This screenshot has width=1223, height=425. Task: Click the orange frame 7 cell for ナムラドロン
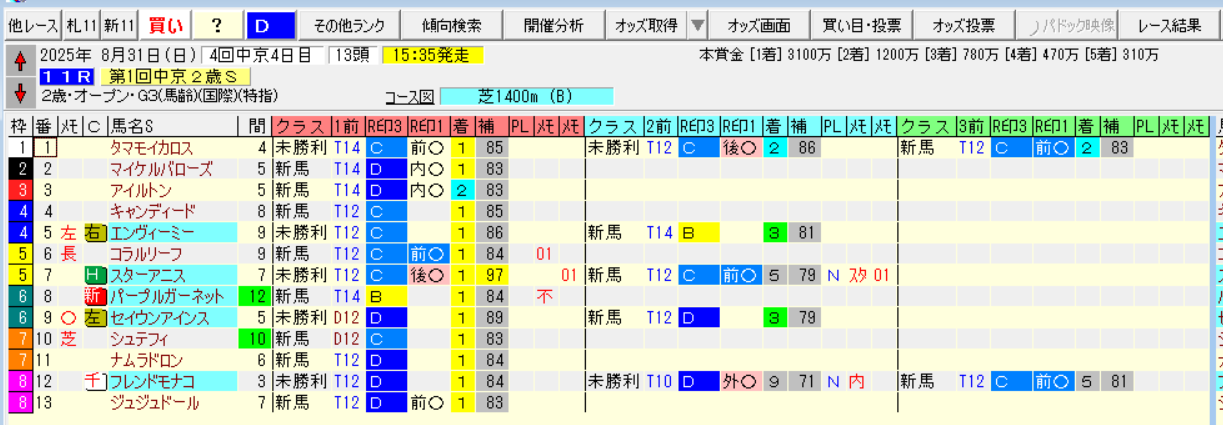(x=19, y=361)
